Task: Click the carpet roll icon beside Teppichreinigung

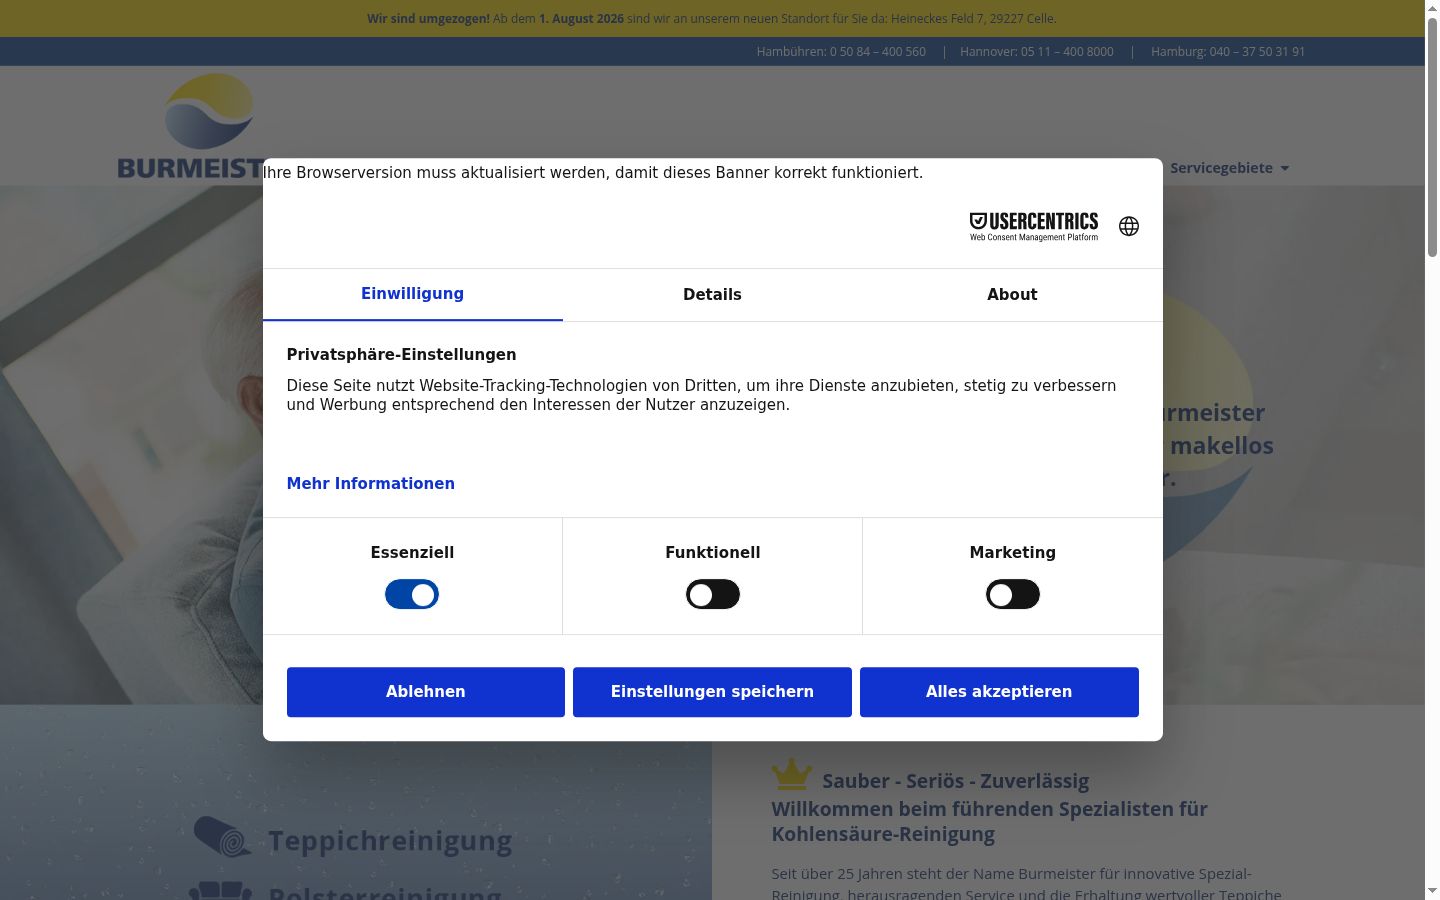Action: click(x=223, y=838)
